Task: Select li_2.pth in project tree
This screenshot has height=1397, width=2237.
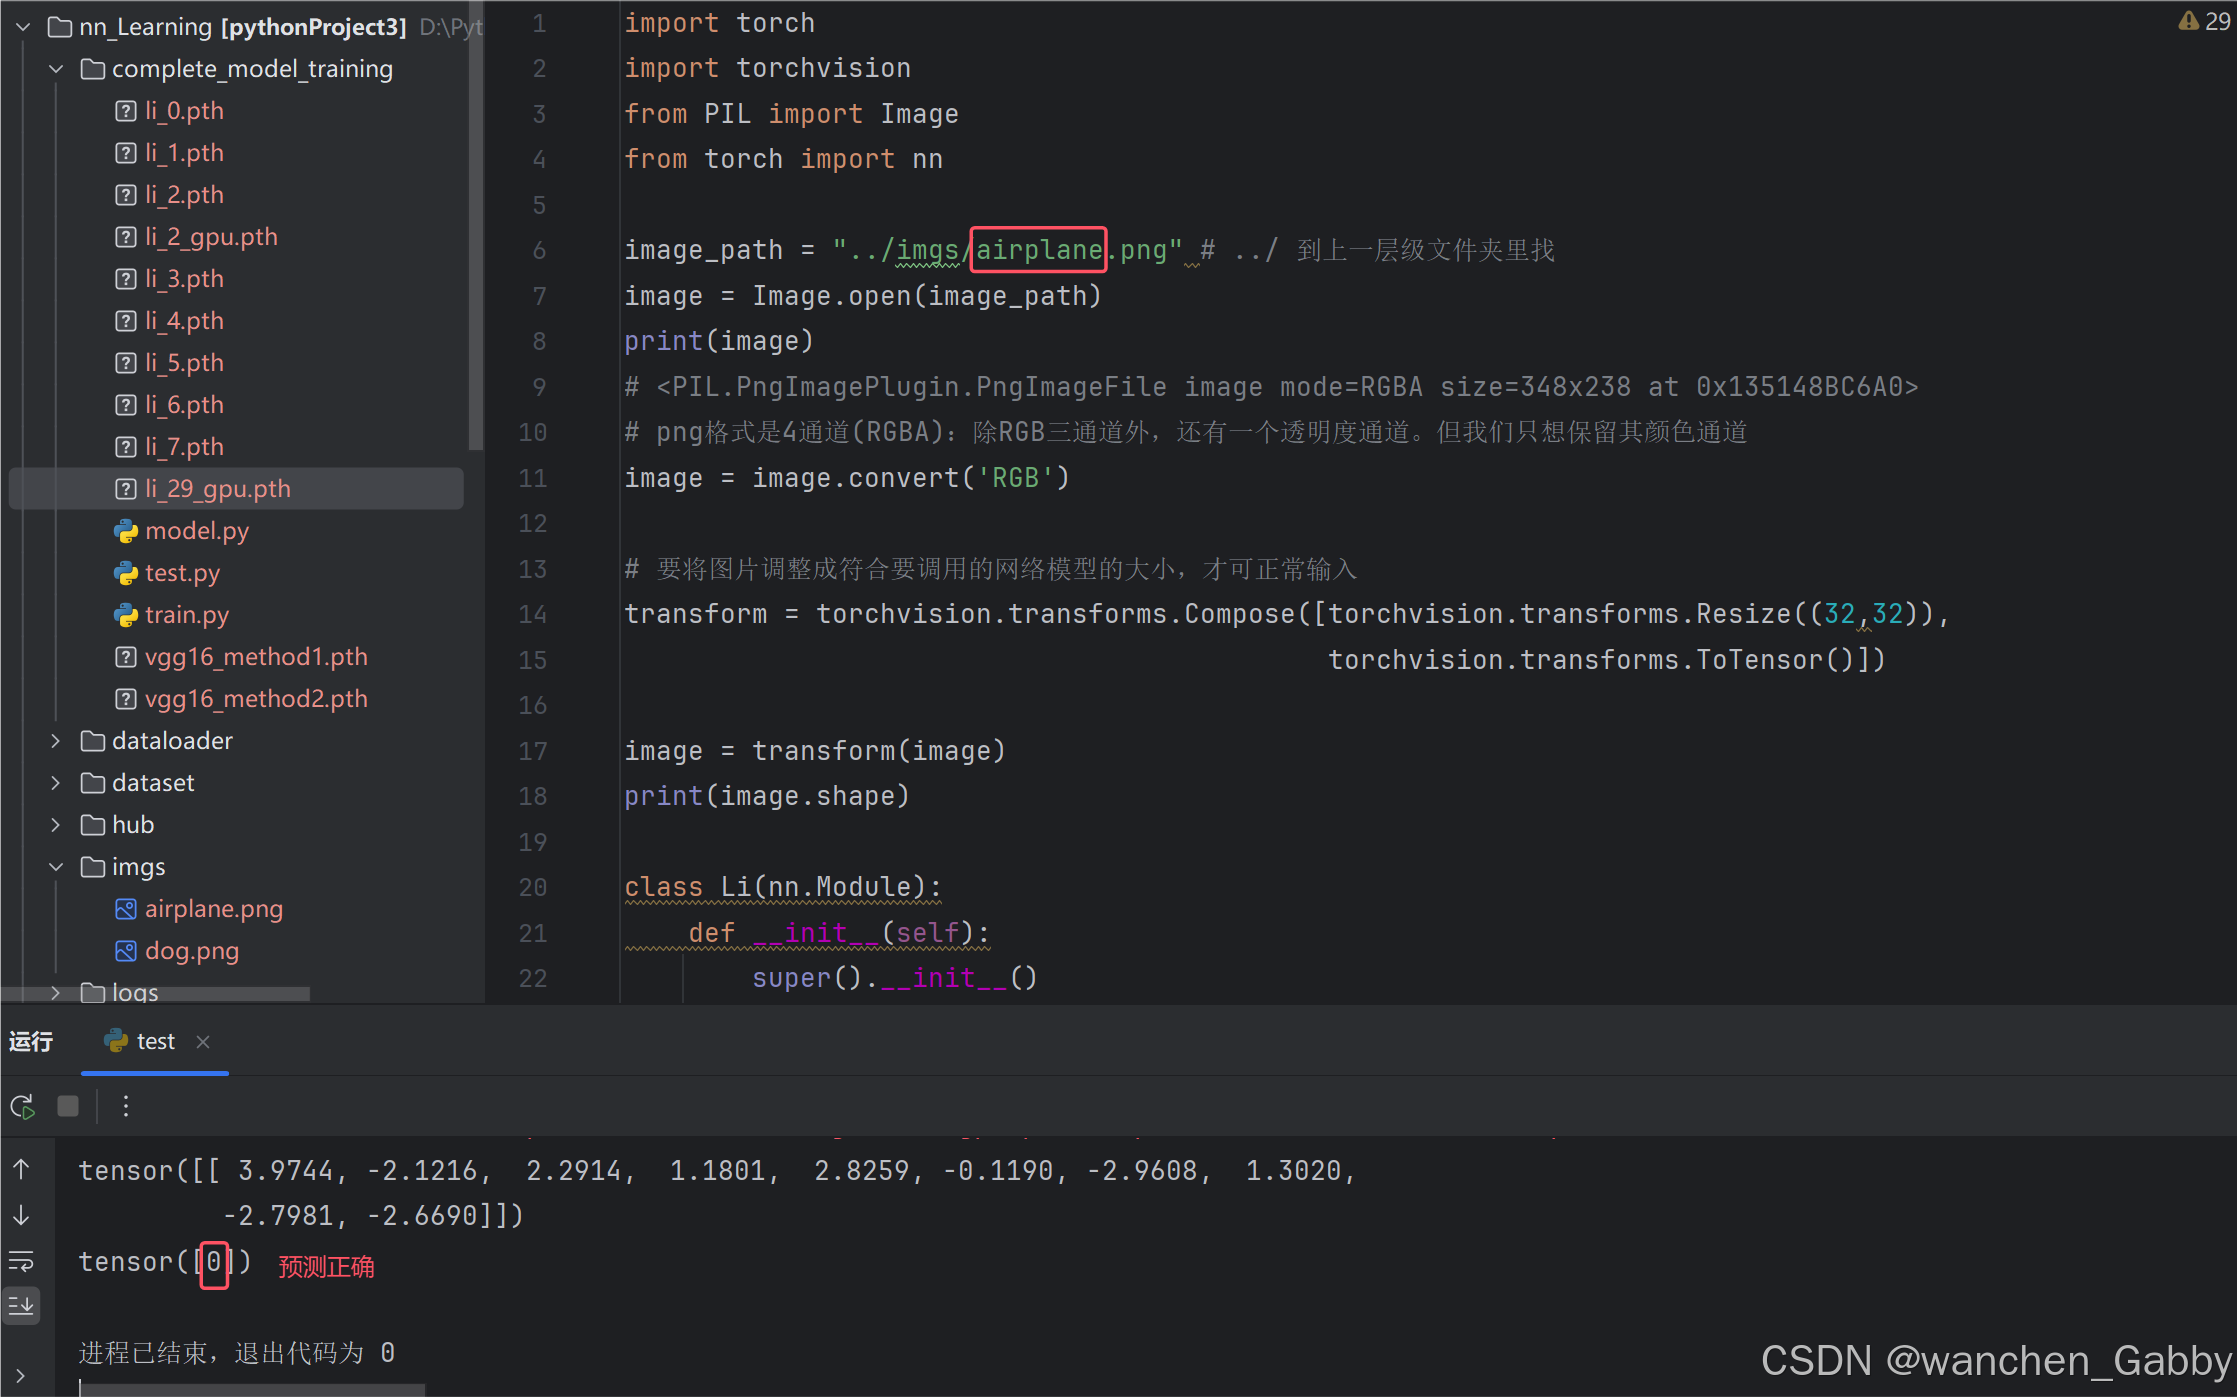Action: [184, 195]
